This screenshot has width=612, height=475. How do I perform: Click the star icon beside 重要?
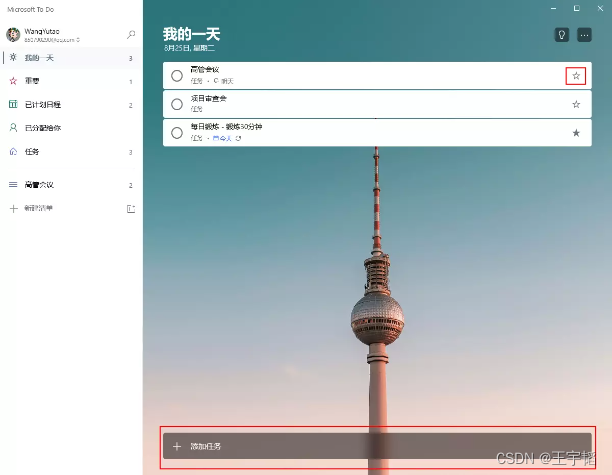(13, 81)
